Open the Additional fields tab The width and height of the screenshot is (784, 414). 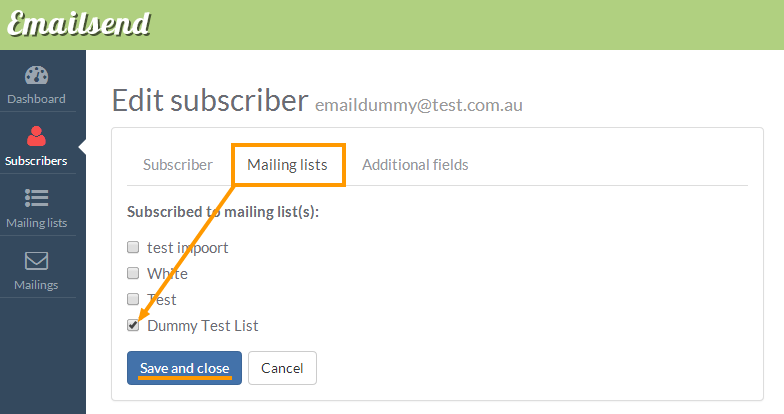coord(415,164)
